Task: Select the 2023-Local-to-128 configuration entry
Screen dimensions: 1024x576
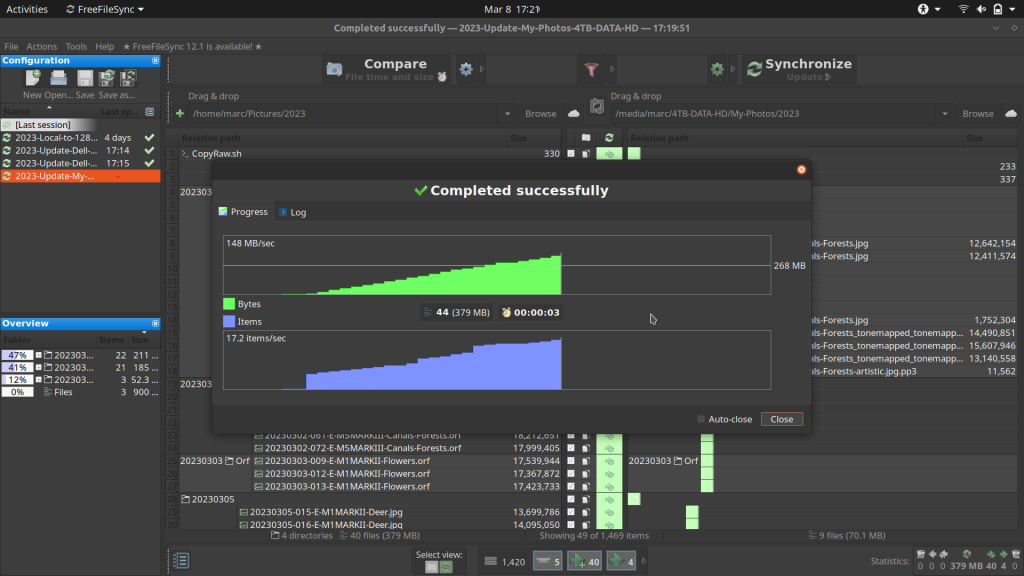Action: tap(55, 137)
